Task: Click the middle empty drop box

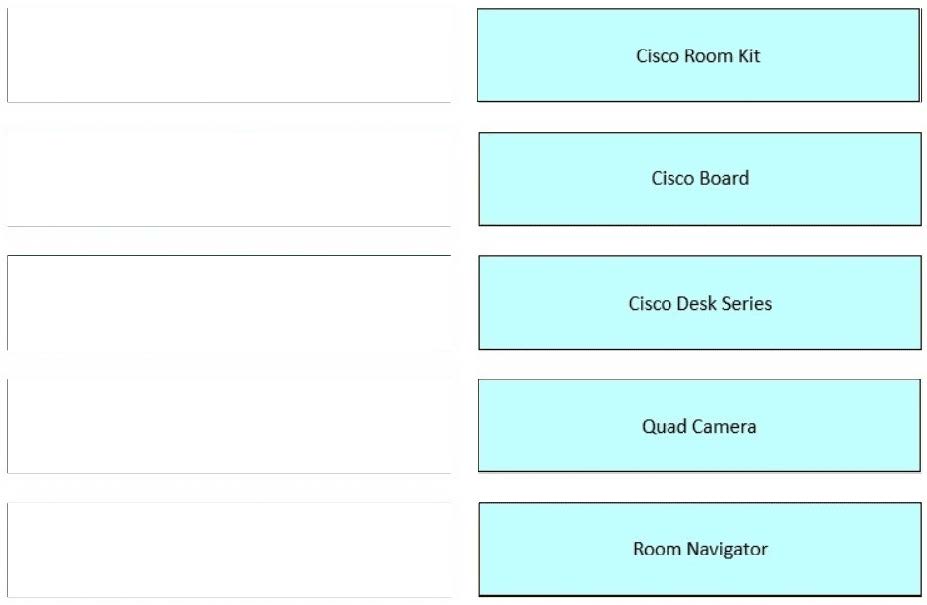Action: [228, 302]
